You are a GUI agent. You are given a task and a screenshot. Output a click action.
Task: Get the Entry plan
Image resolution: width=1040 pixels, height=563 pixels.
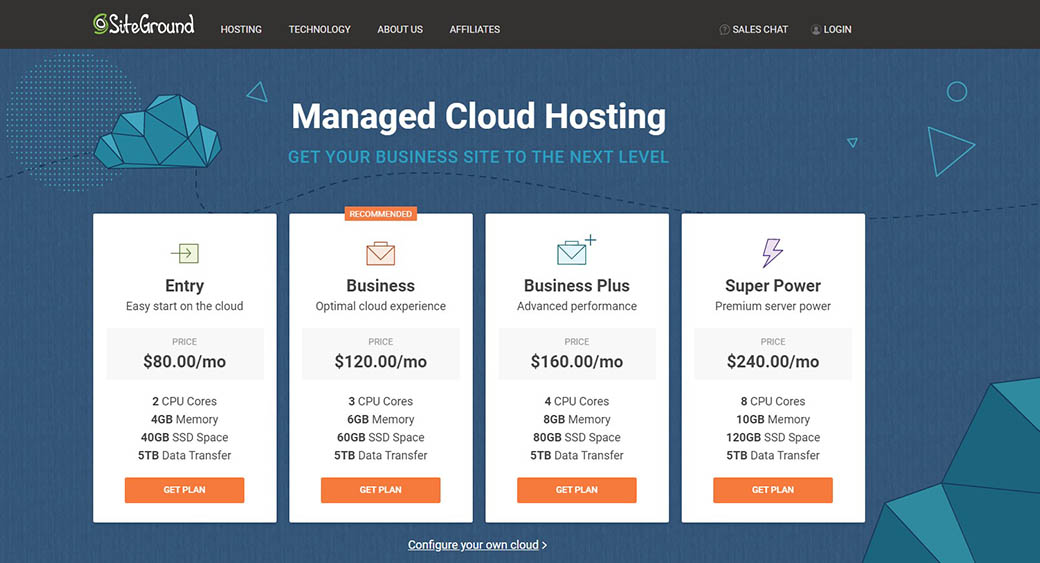click(x=184, y=490)
